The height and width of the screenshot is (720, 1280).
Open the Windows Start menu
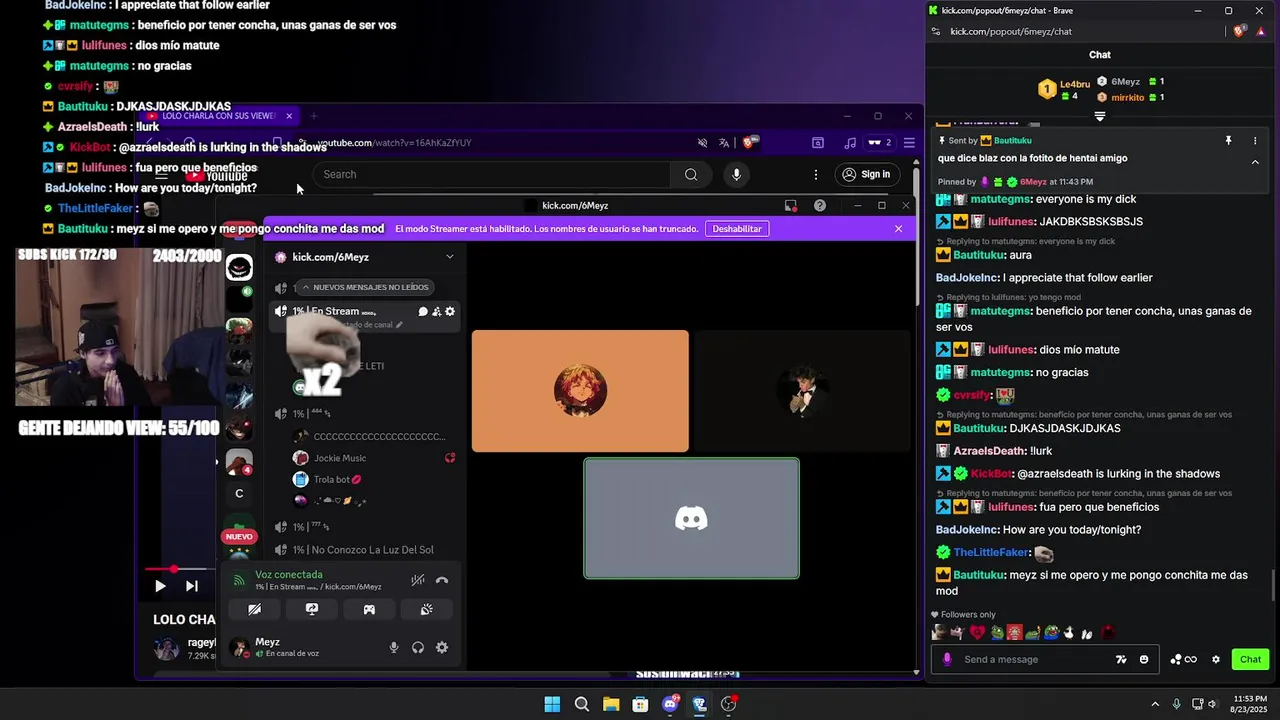[x=552, y=704]
